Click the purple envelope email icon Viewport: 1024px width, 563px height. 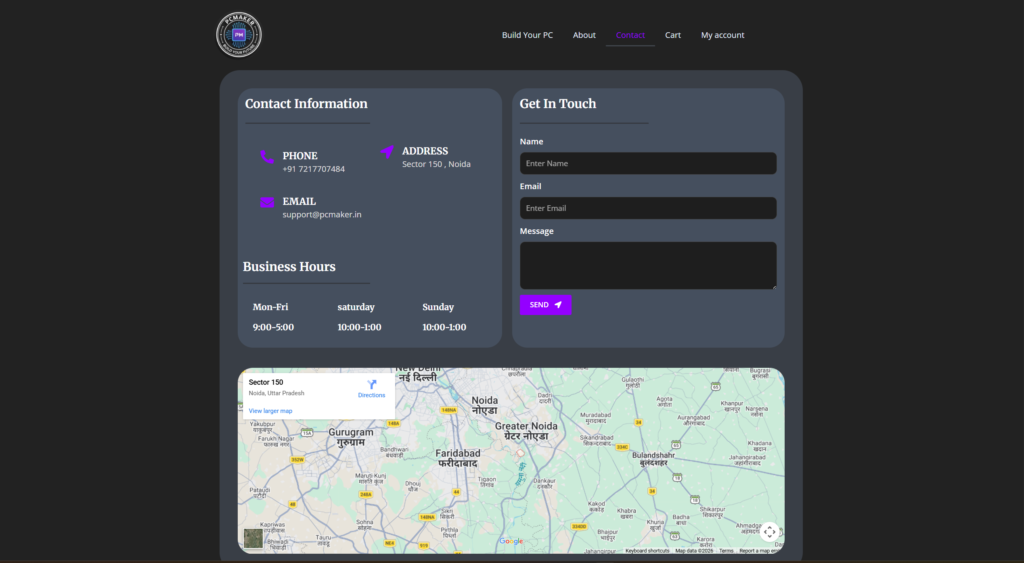[267, 202]
